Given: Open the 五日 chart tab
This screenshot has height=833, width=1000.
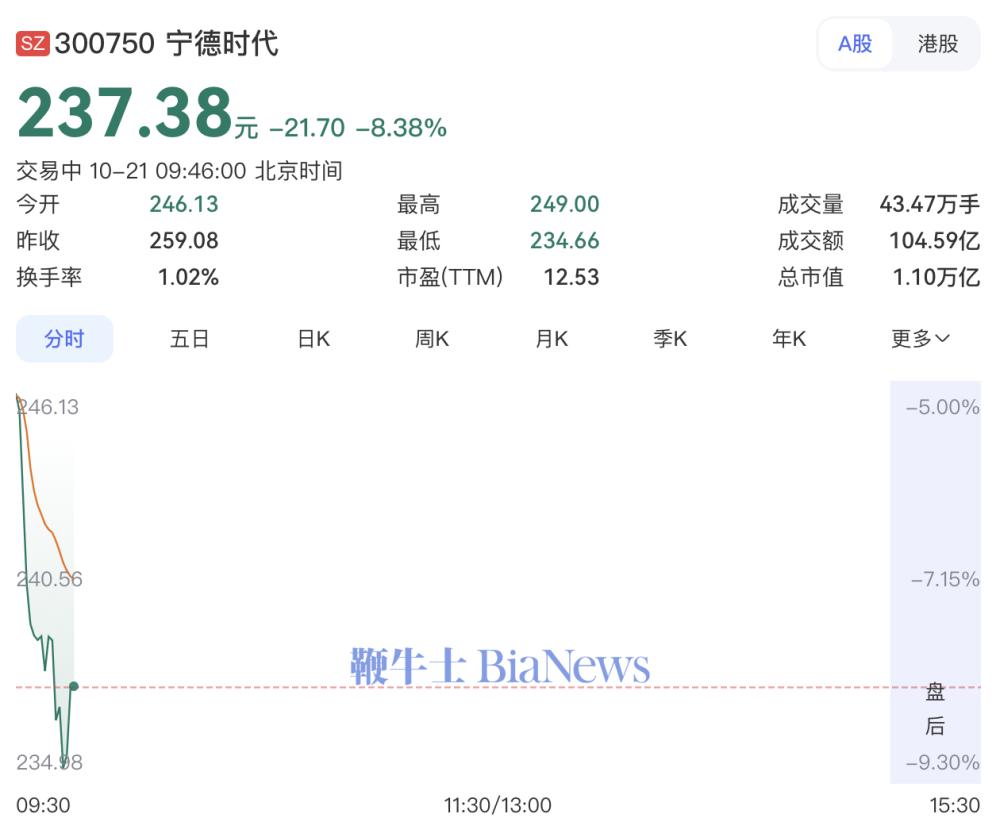Looking at the screenshot, I should click(x=189, y=338).
